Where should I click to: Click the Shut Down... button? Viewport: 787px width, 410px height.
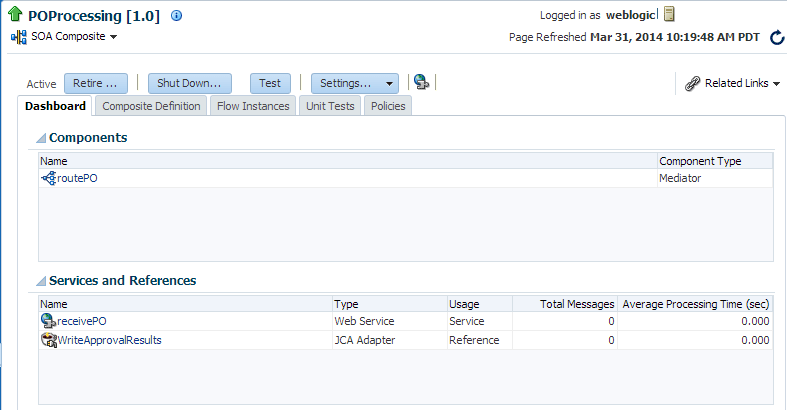pos(190,83)
